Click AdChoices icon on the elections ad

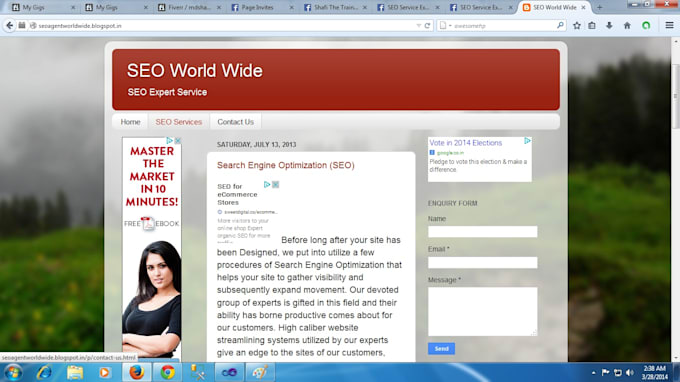coord(527,141)
